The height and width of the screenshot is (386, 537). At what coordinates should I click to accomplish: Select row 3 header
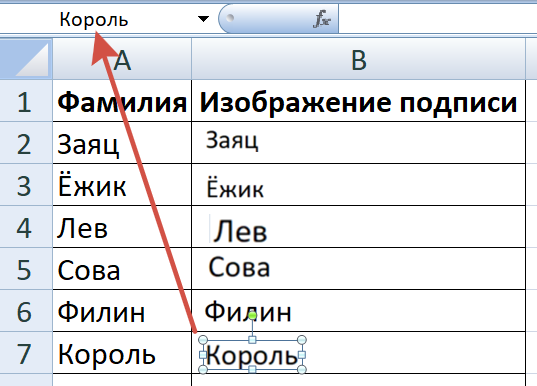(26, 185)
